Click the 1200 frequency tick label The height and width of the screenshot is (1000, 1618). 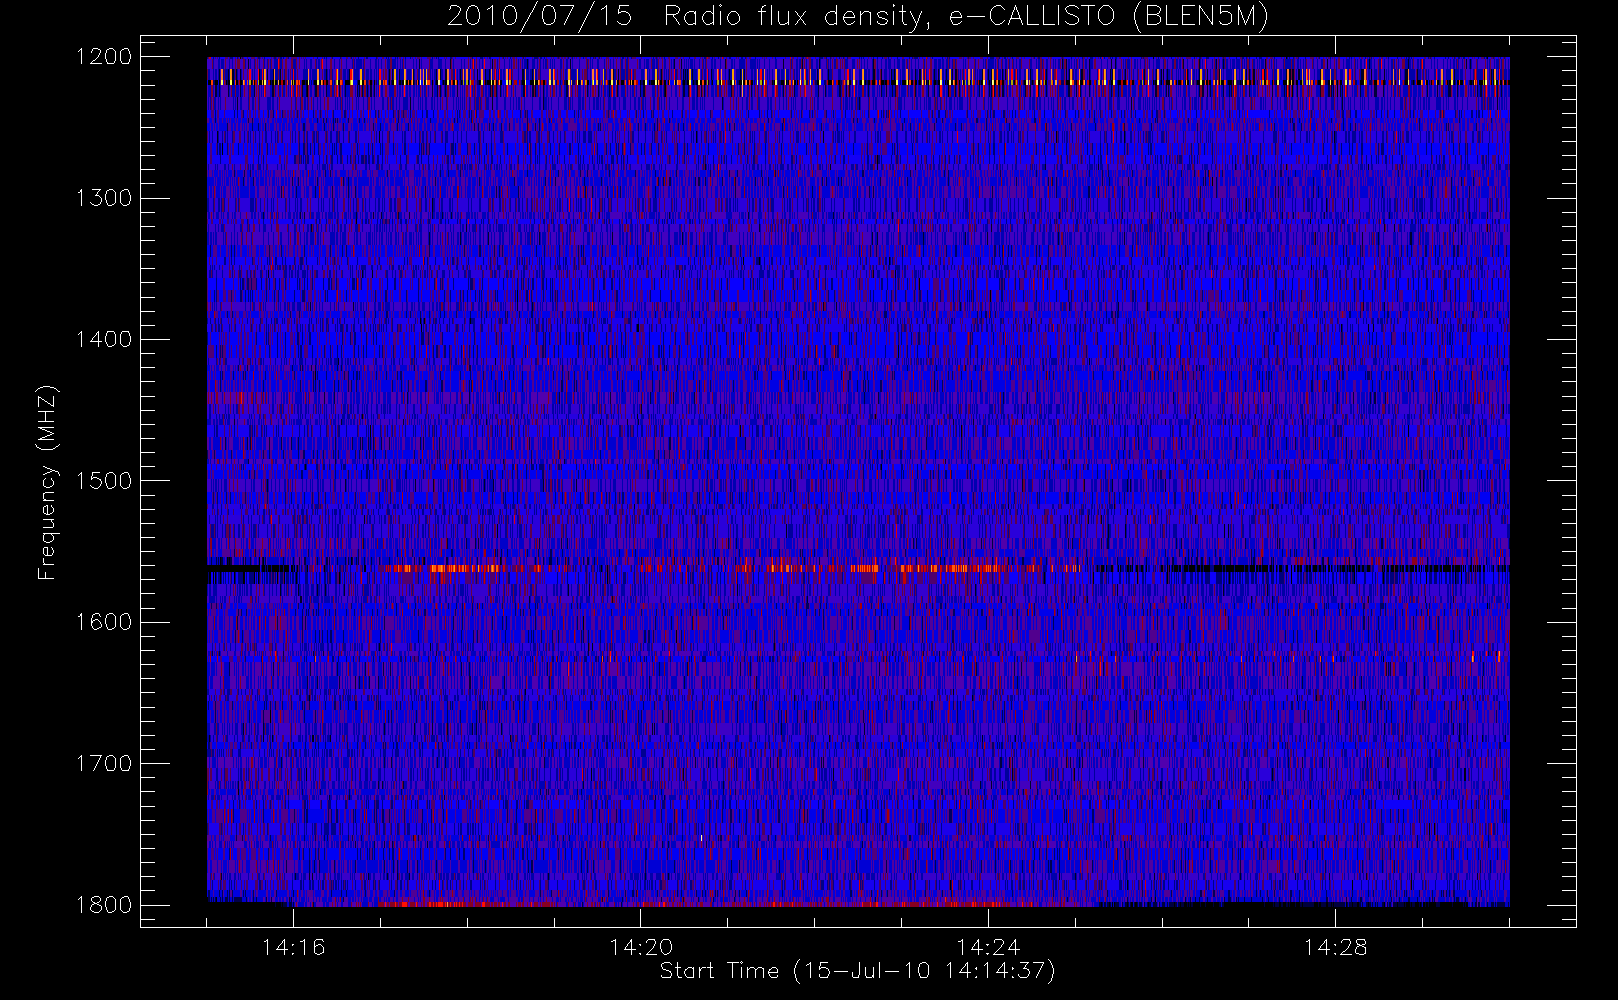point(104,57)
